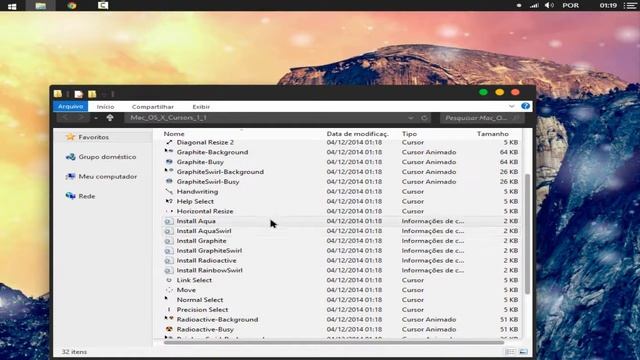Image resolution: width=640 pixels, height=360 pixels.
Task: Switch to large icons view button
Action: tap(523, 352)
